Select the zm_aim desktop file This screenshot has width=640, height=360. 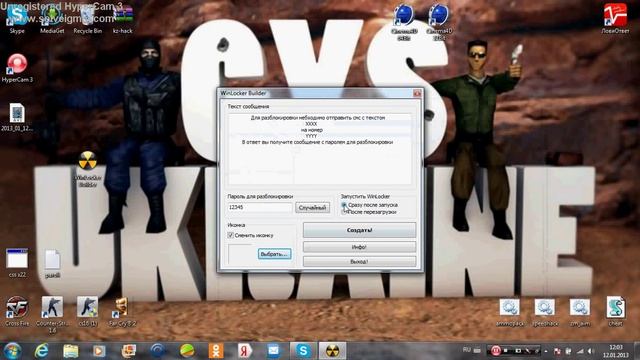pos(580,313)
